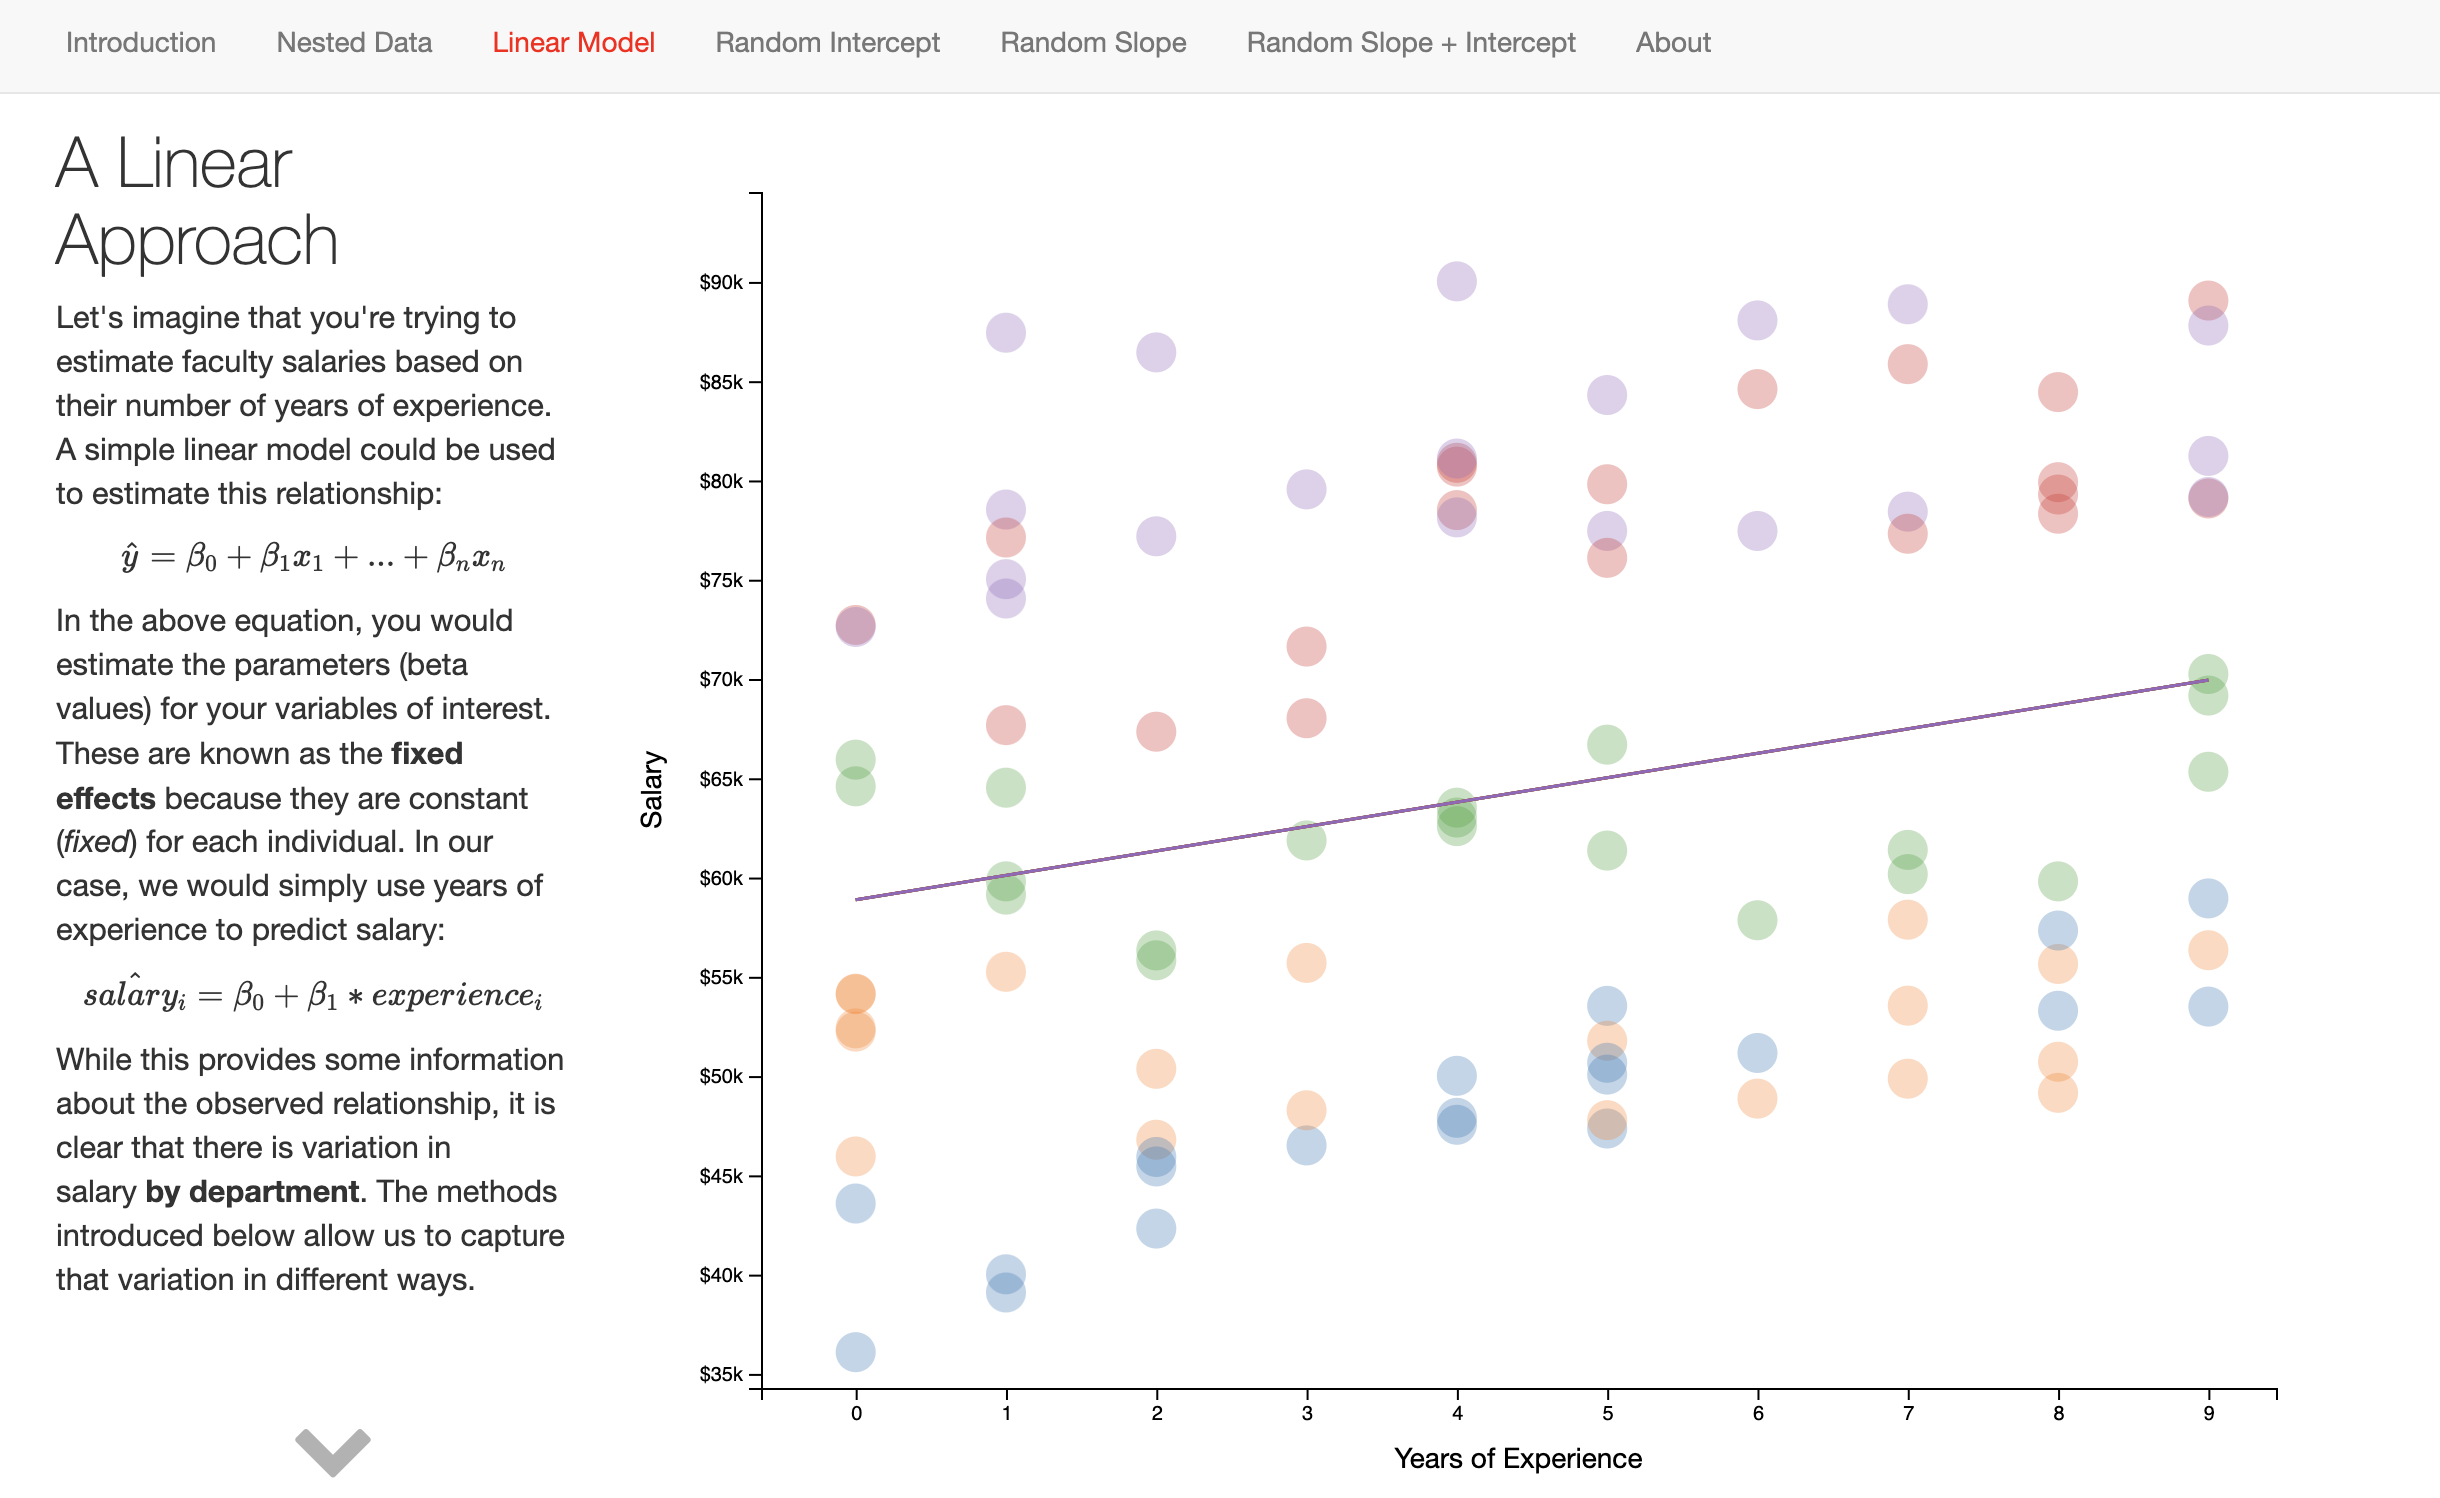
Task: Click the purple regression line on the chart
Action: tap(1530, 791)
